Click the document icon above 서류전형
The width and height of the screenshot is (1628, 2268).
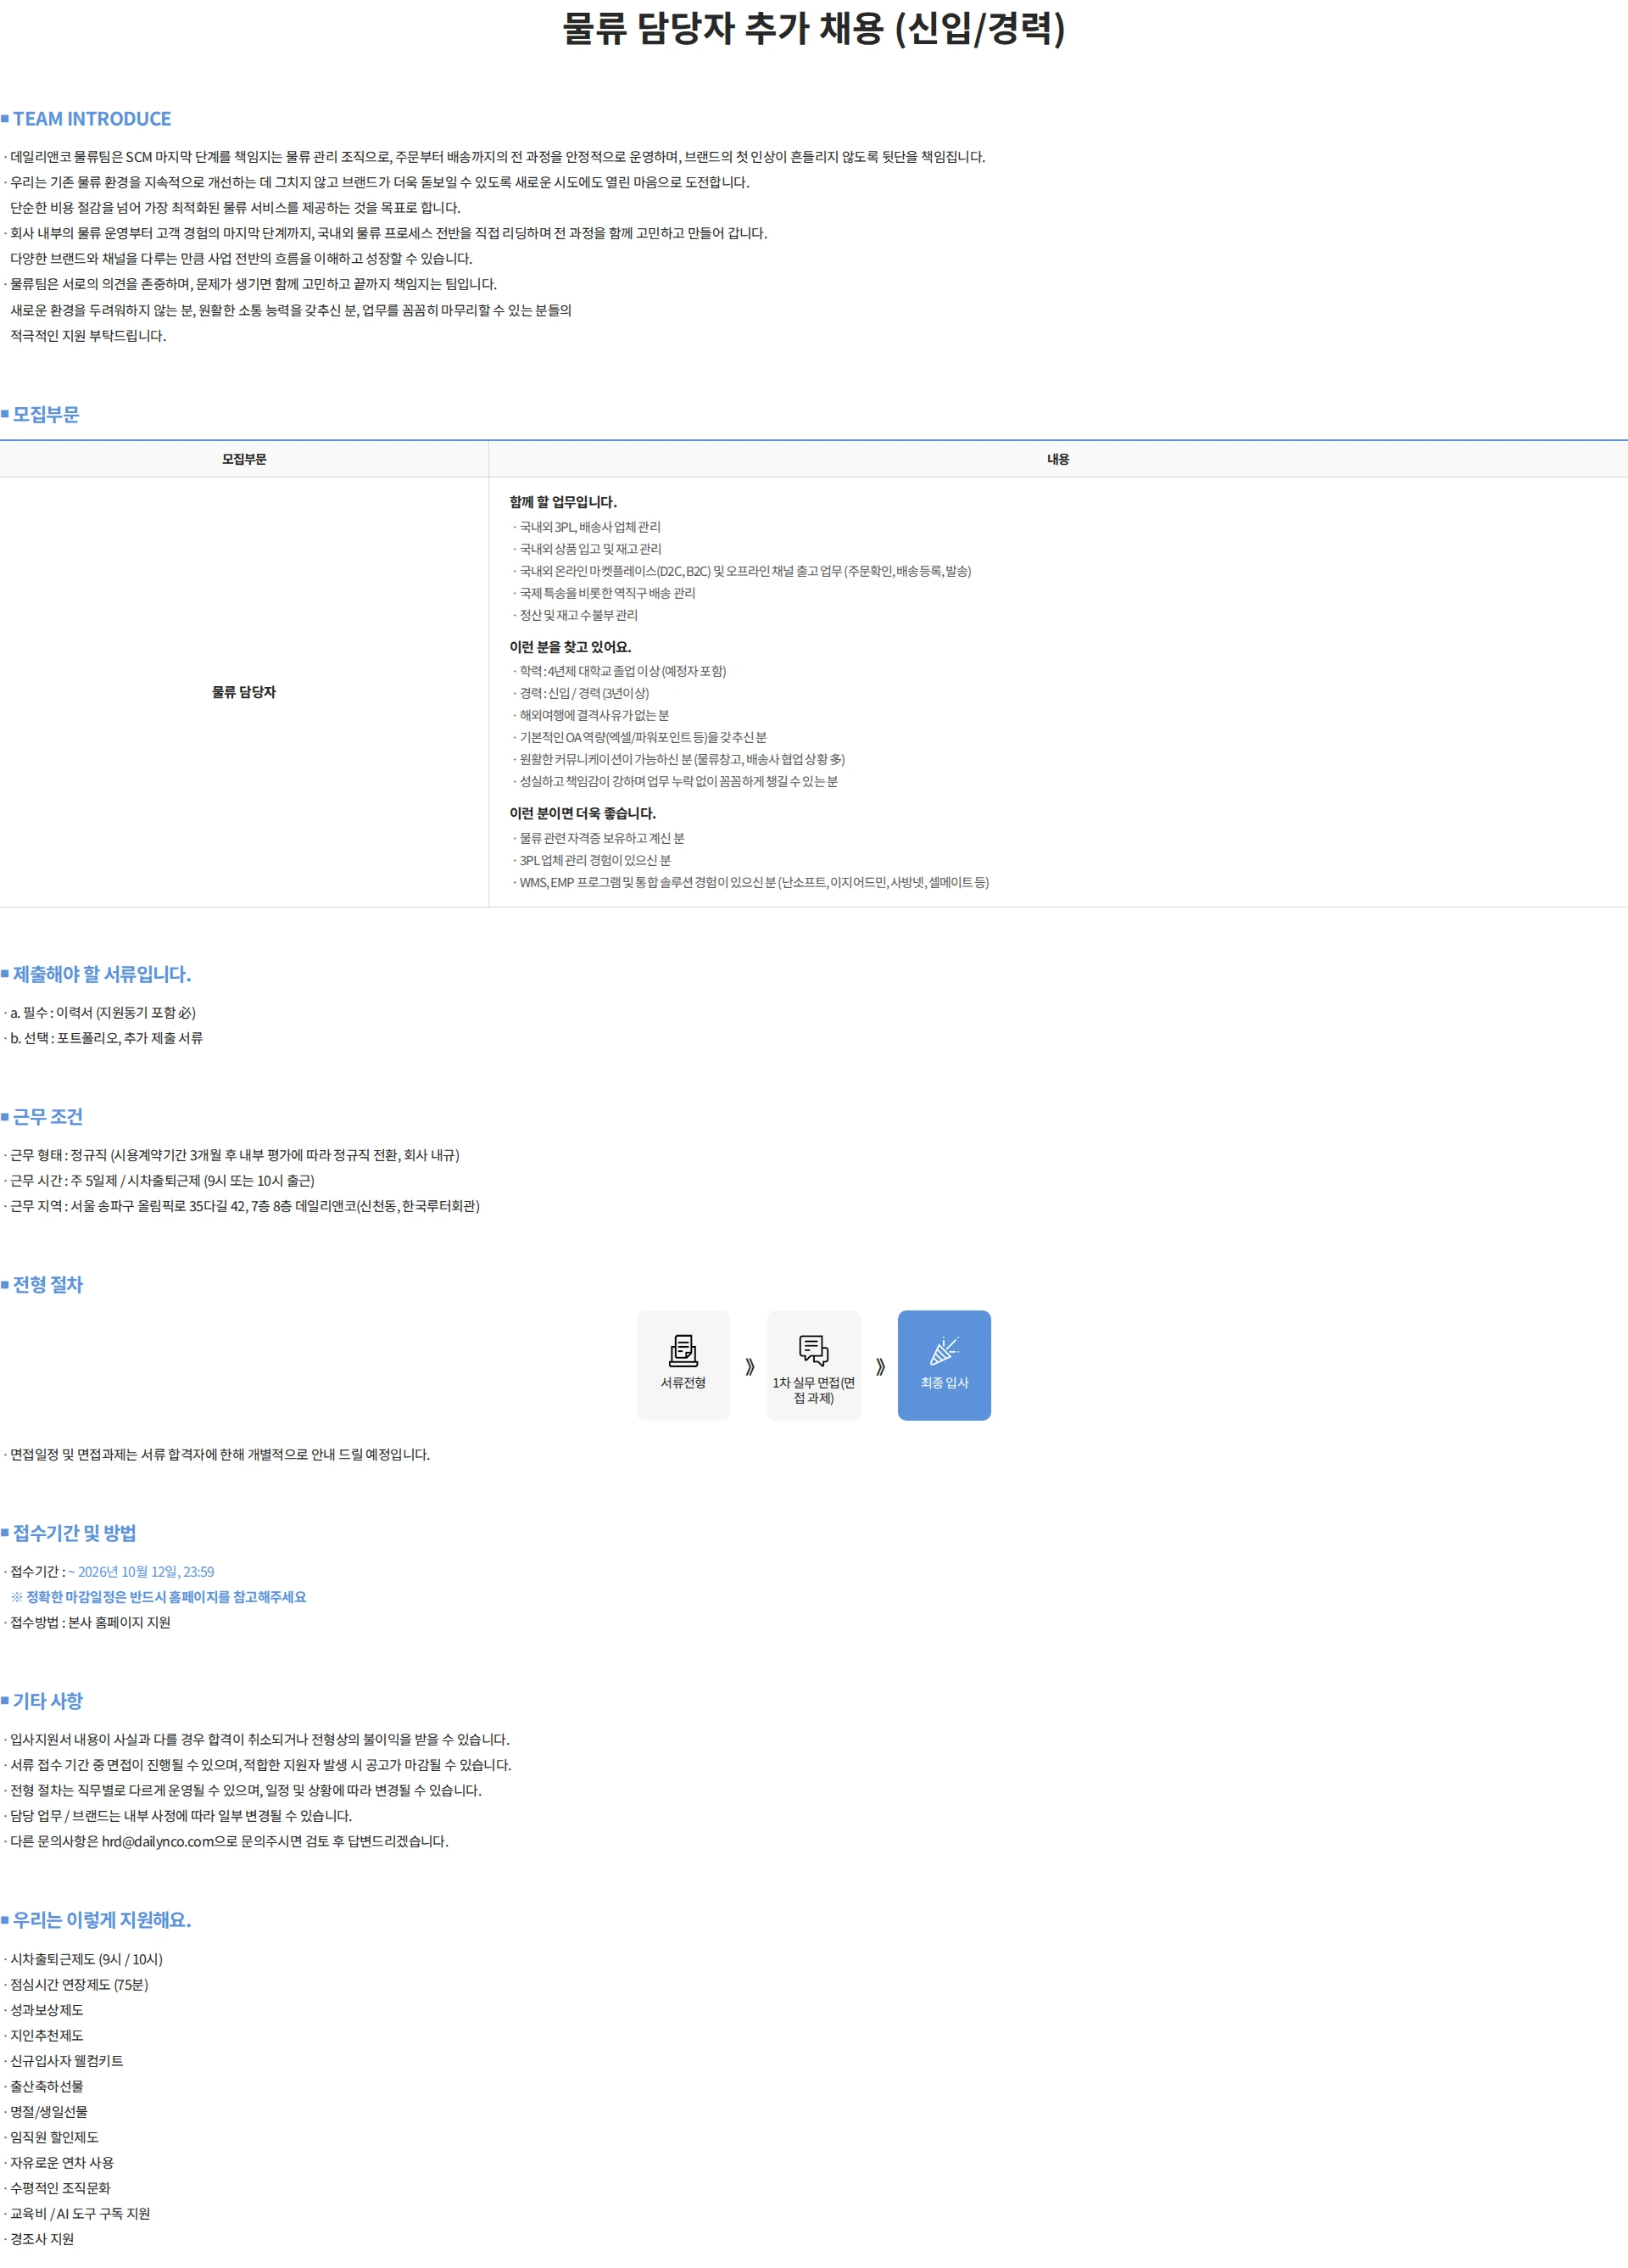click(683, 1350)
